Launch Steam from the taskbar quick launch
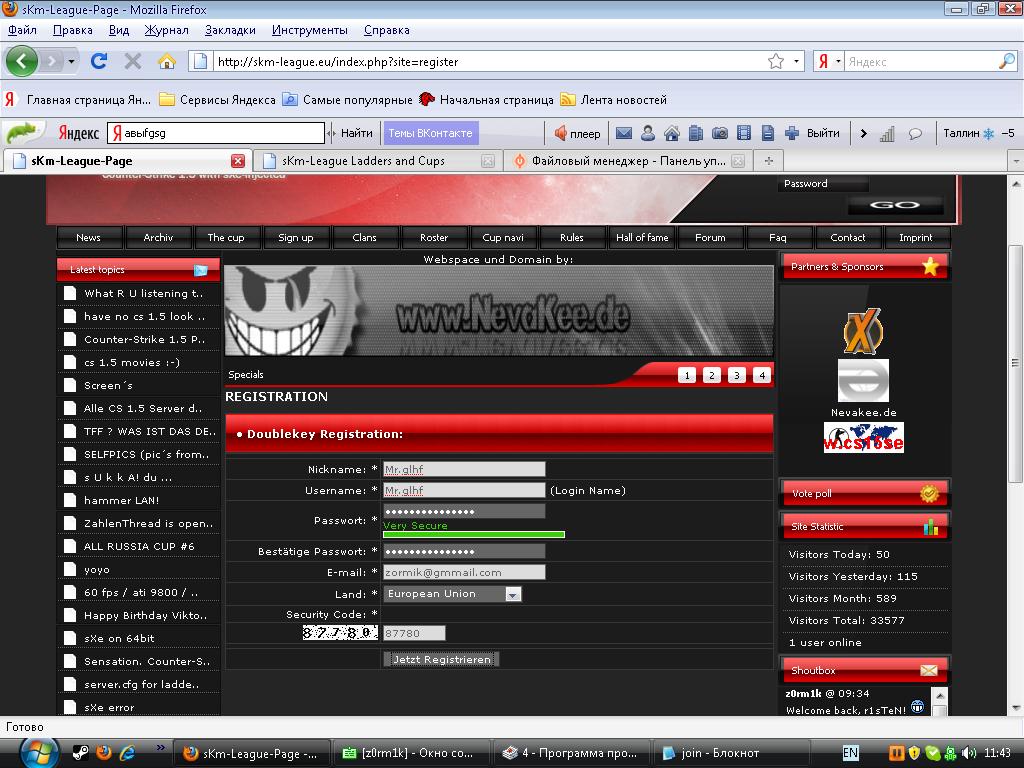1024x768 pixels. [80, 753]
